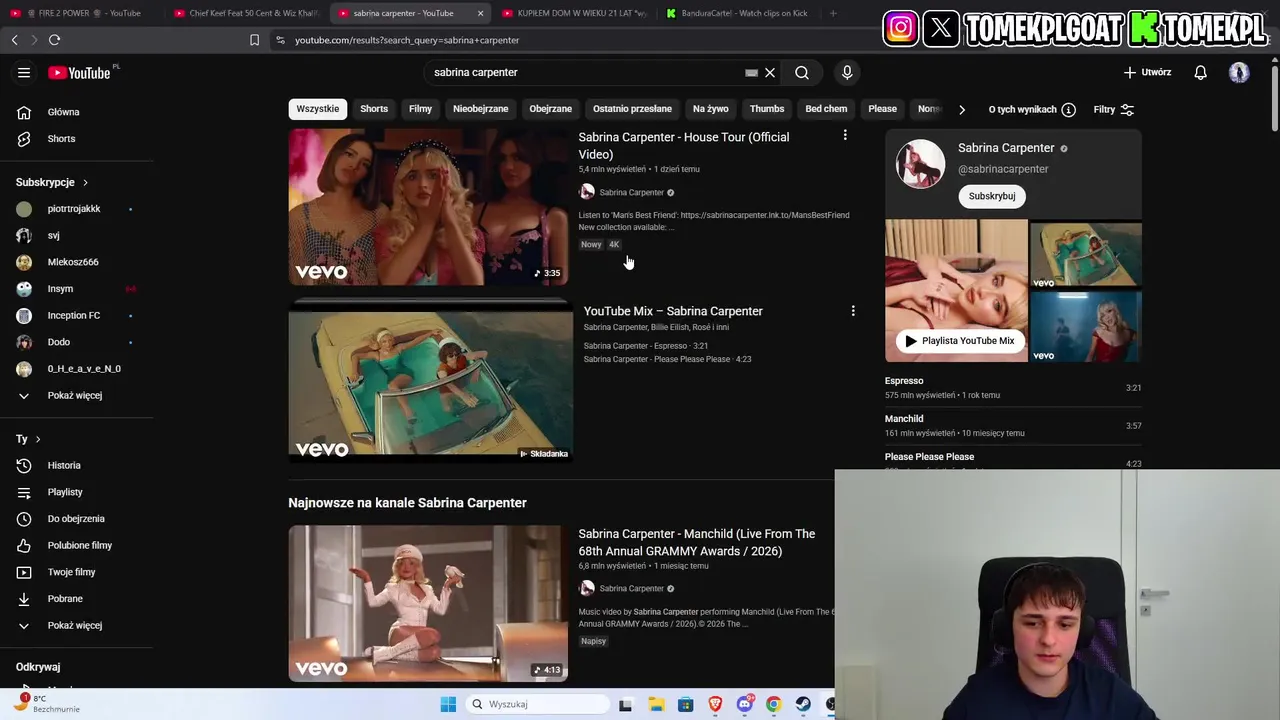Click Subskrybuj on Sabrina Carpenter card
Viewport: 1280px width, 720px height.
click(x=992, y=196)
